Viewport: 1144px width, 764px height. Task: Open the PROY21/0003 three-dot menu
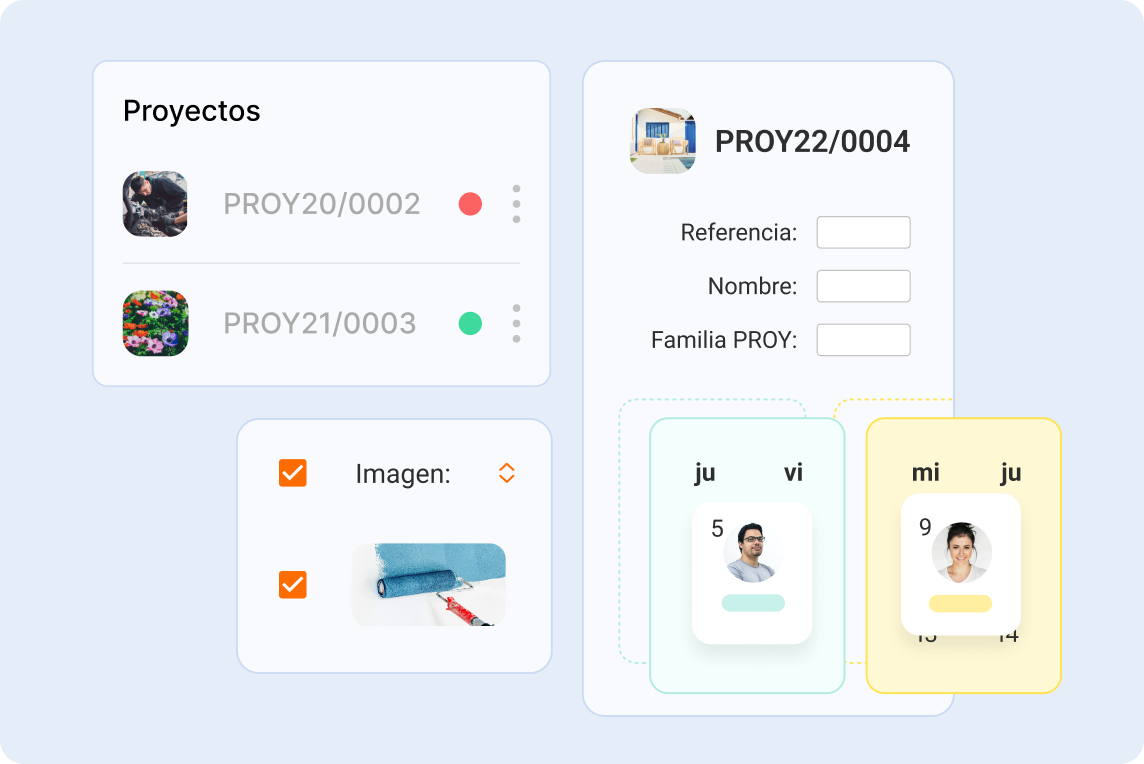click(x=516, y=323)
